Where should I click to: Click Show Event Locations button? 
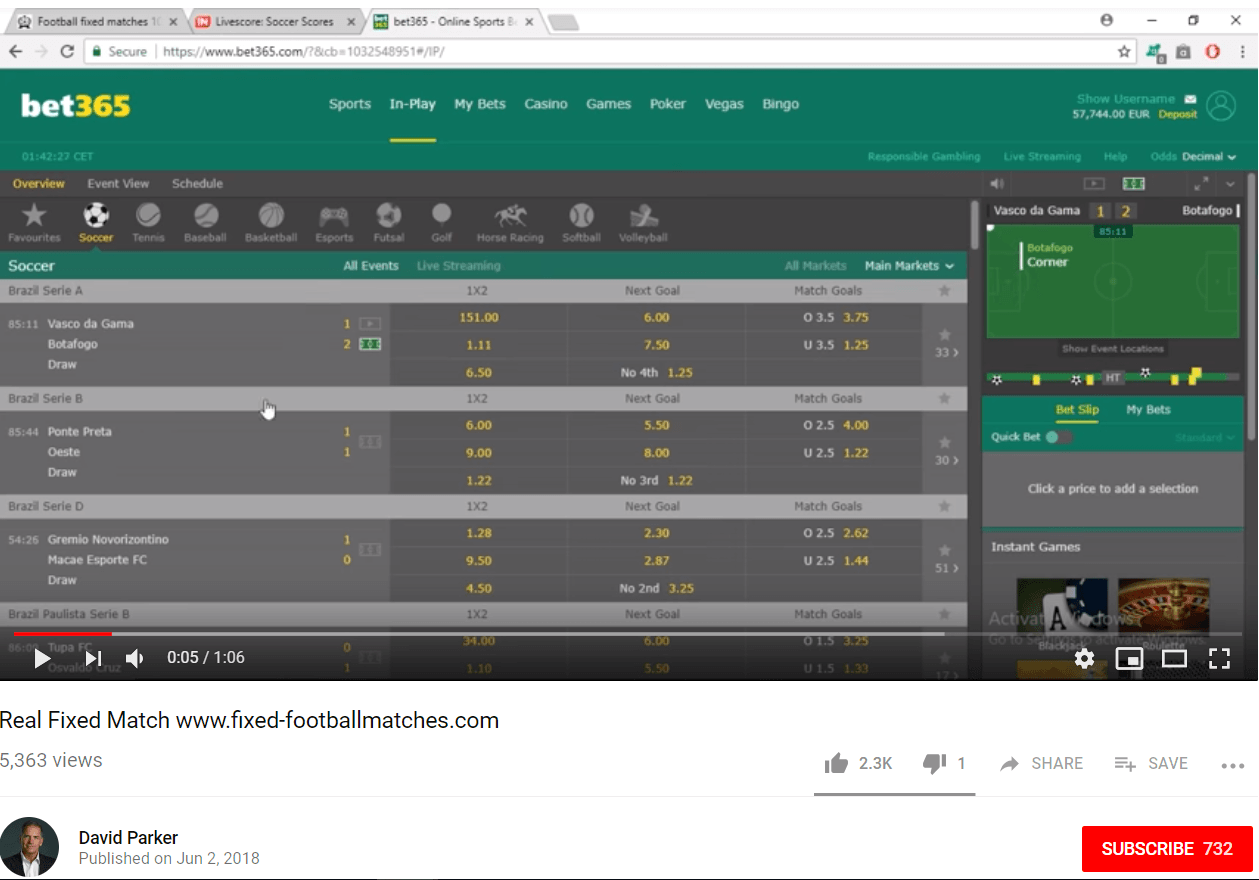(x=1113, y=349)
